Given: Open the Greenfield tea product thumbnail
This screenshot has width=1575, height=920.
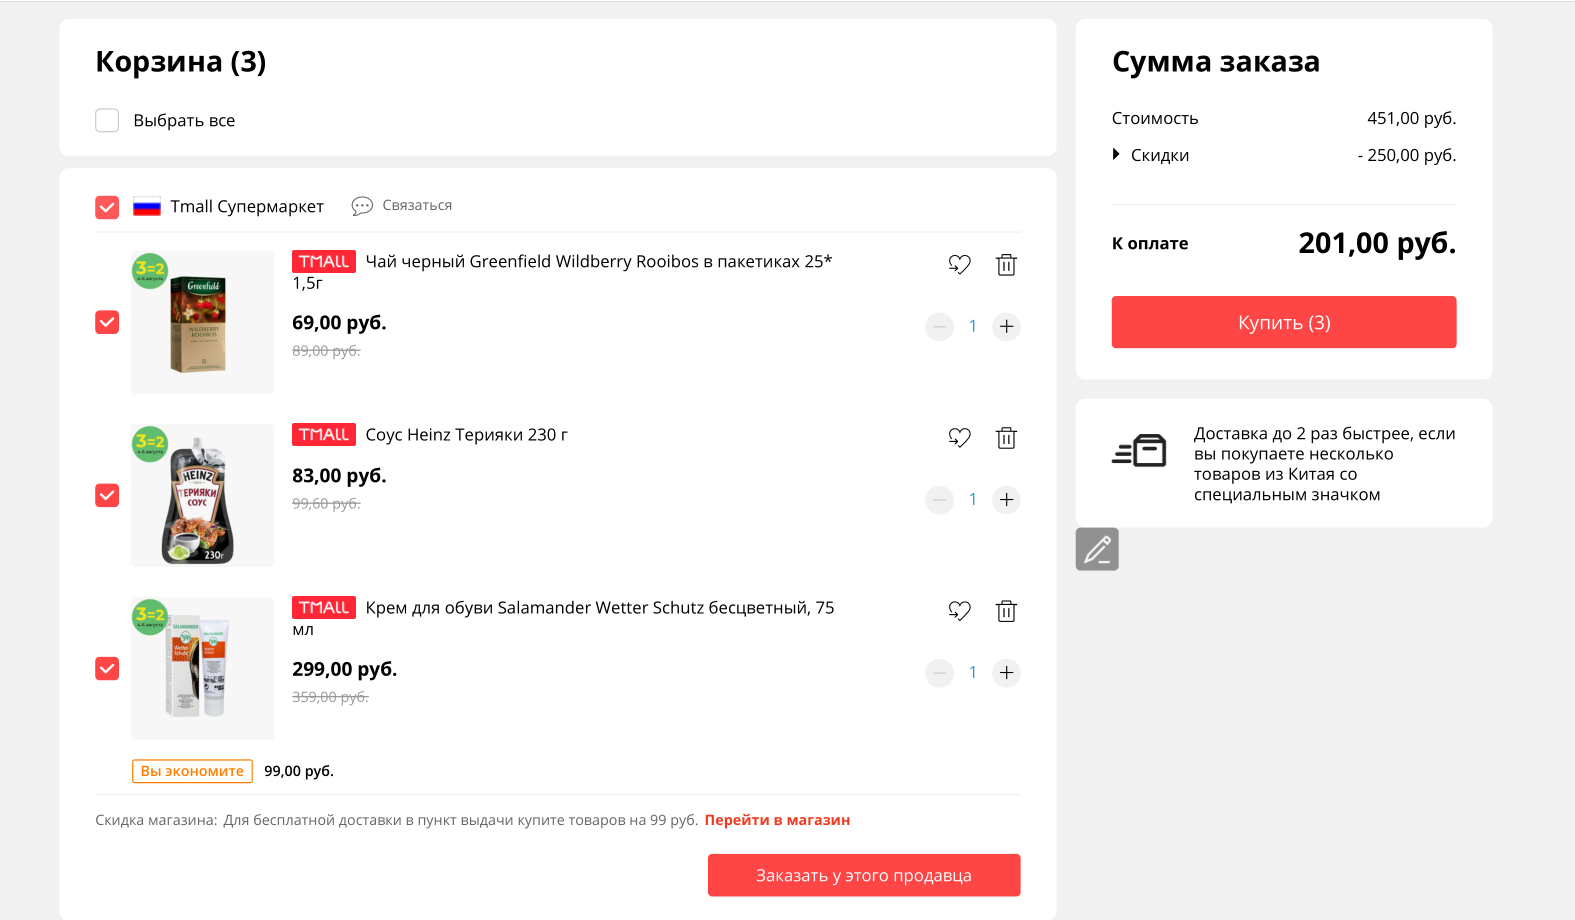Looking at the screenshot, I should click(202, 322).
